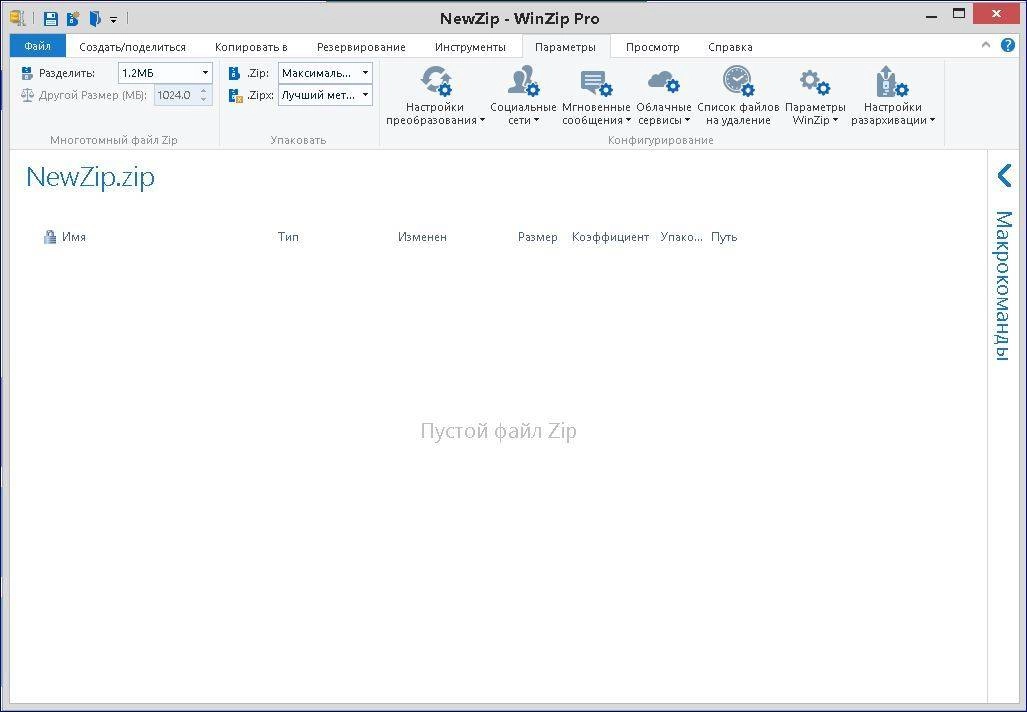Click the new Zip file quick-access icon

[x=73, y=18]
